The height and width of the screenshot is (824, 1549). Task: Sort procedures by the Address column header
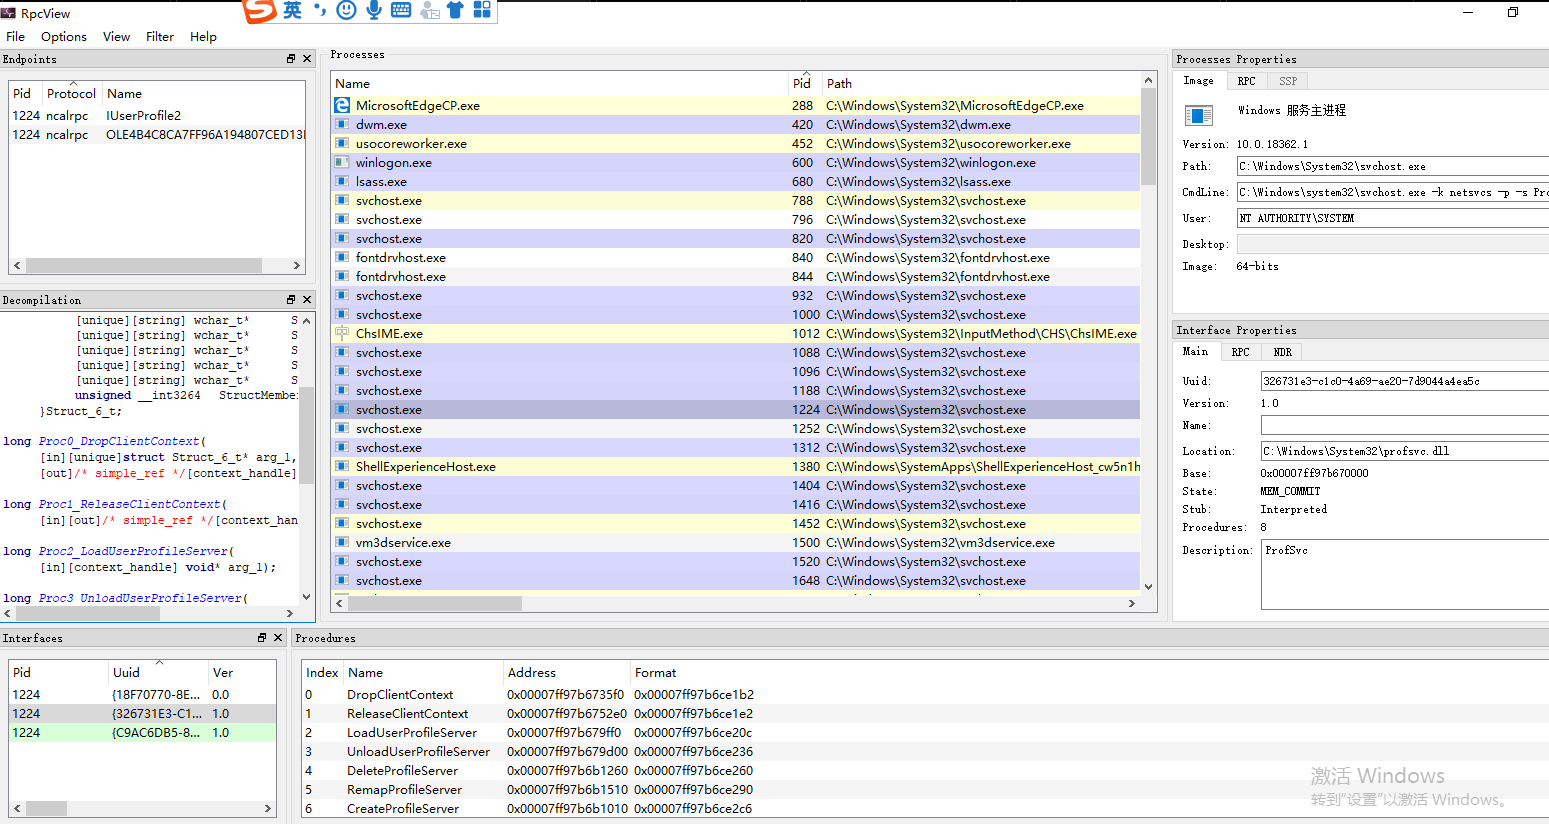point(566,672)
